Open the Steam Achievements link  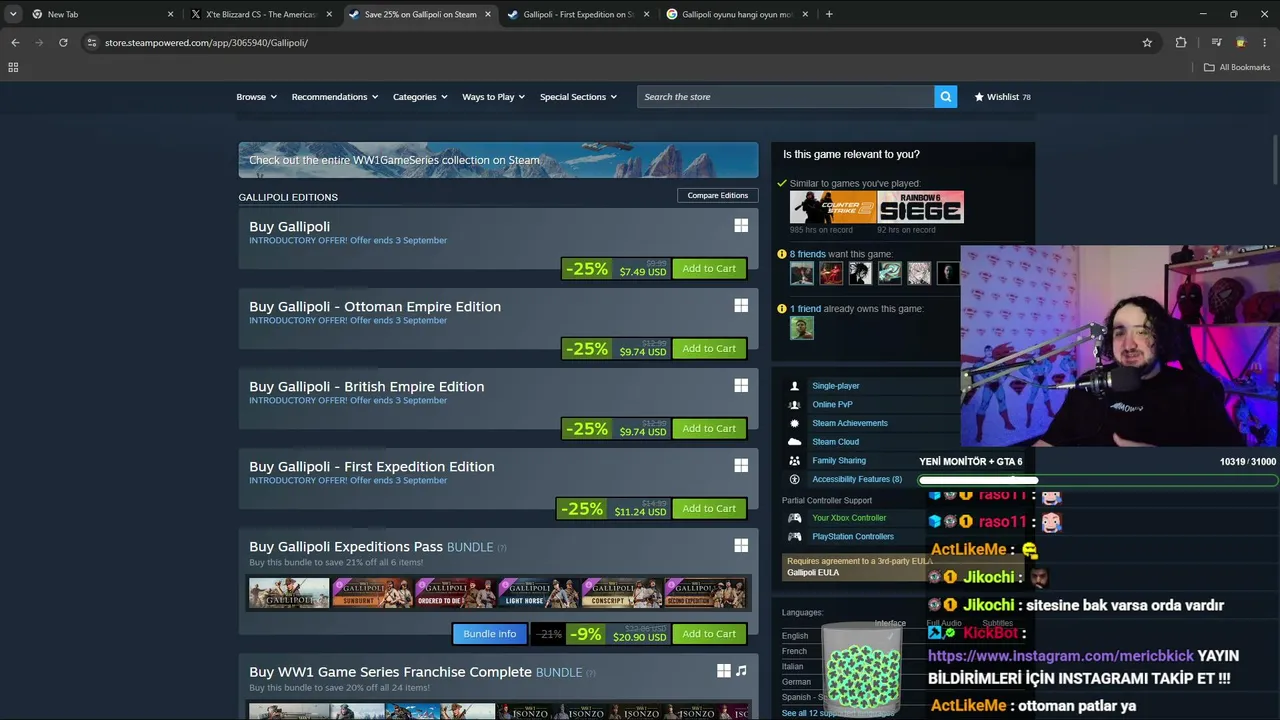tap(850, 423)
